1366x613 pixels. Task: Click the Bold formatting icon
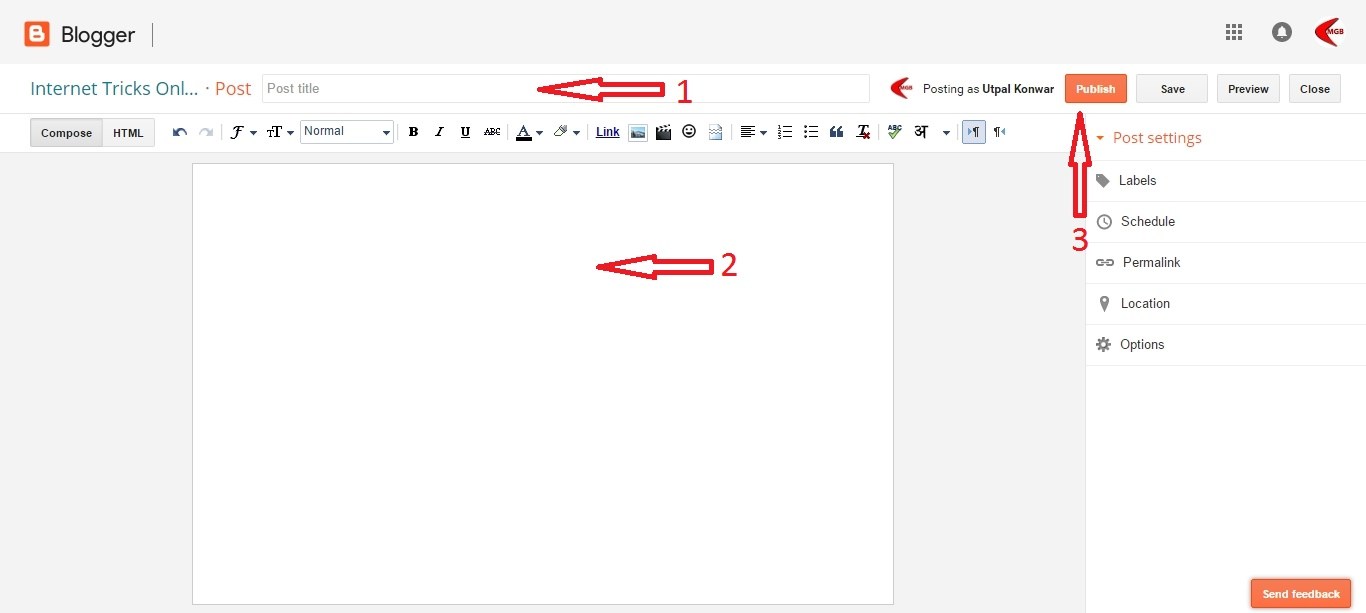413,132
